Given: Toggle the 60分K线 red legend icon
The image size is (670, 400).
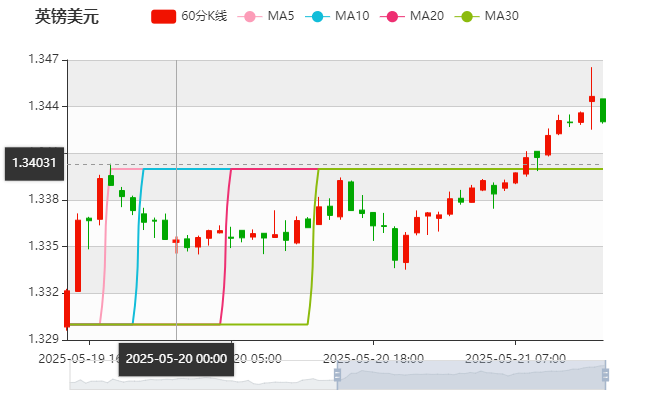Looking at the screenshot, I should [x=163, y=16].
